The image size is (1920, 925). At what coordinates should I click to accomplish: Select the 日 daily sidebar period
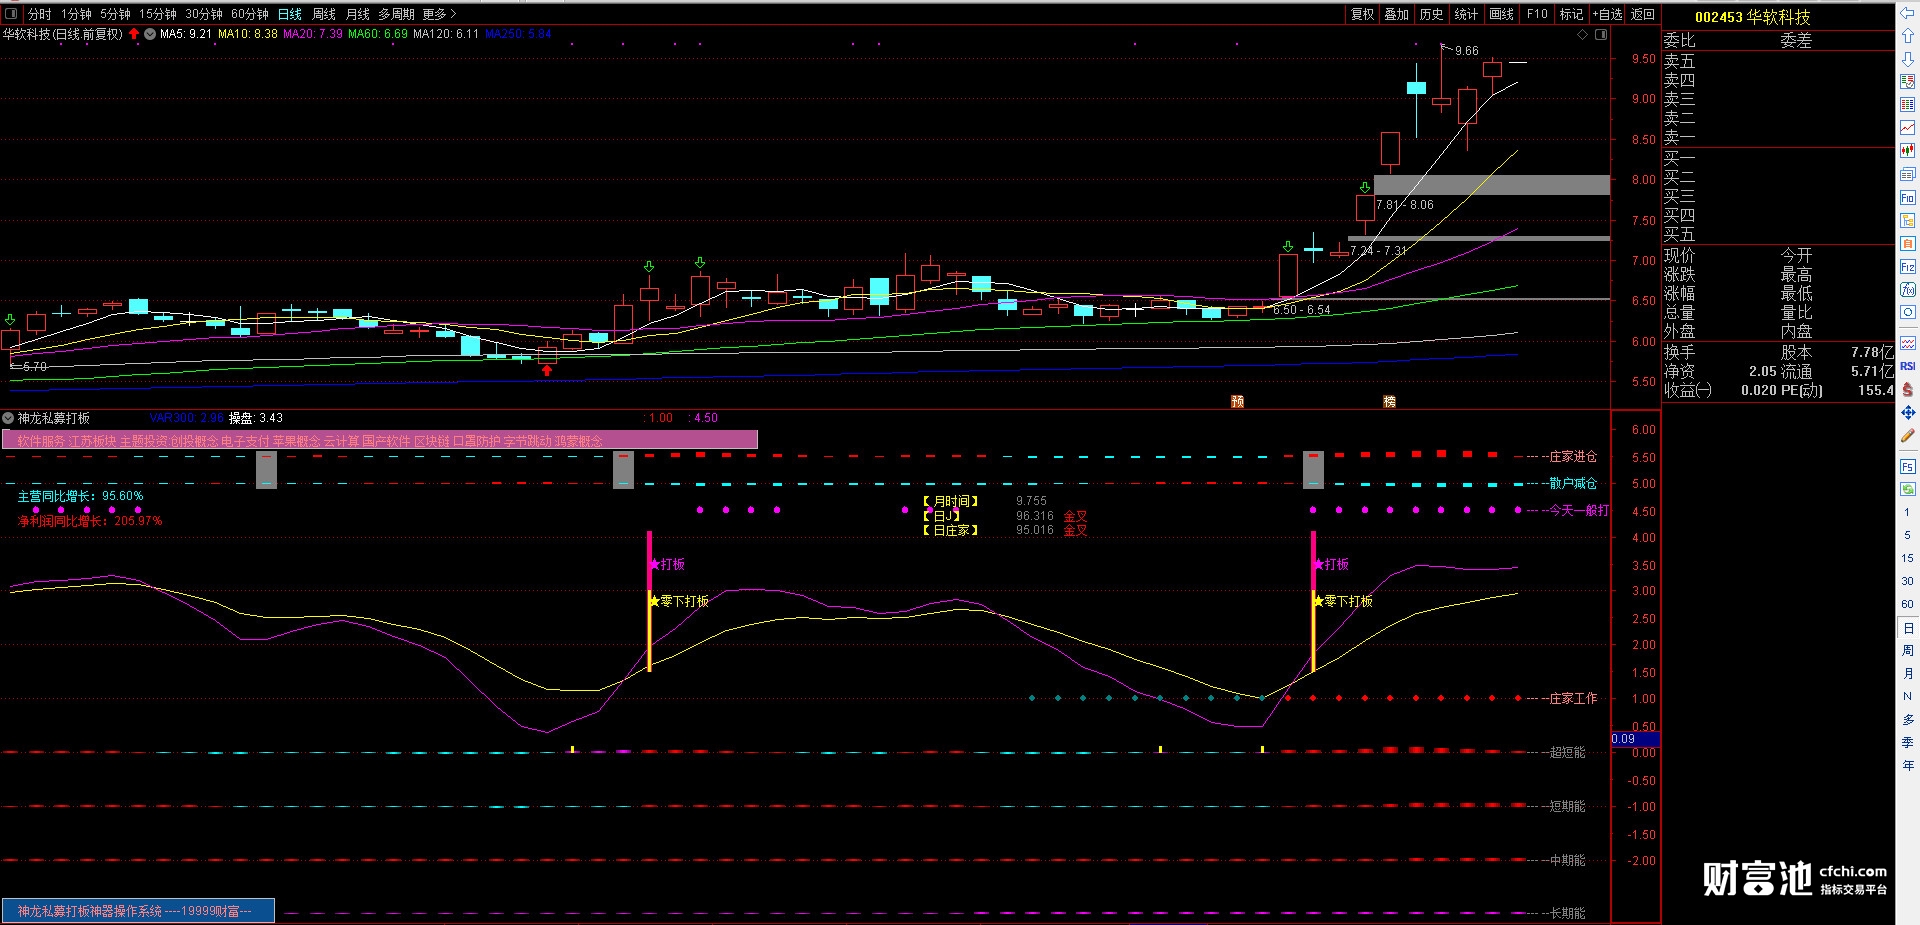pos(1908,628)
